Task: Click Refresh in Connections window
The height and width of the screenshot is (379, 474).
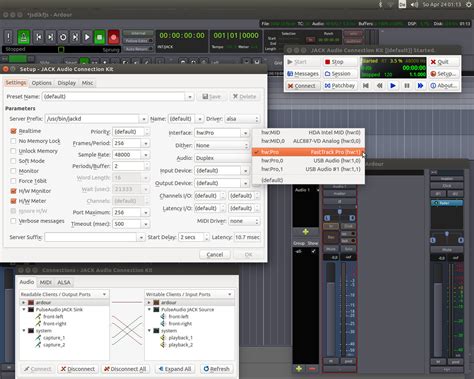Action: (x=217, y=369)
